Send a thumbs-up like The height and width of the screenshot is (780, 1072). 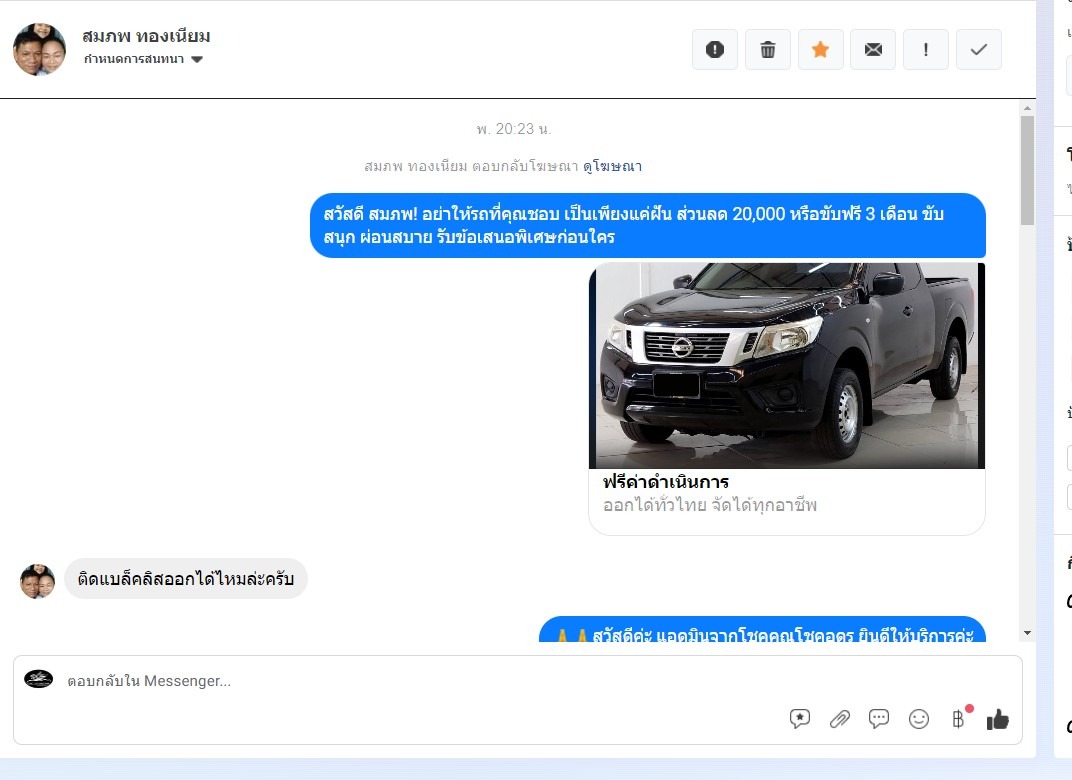997,719
